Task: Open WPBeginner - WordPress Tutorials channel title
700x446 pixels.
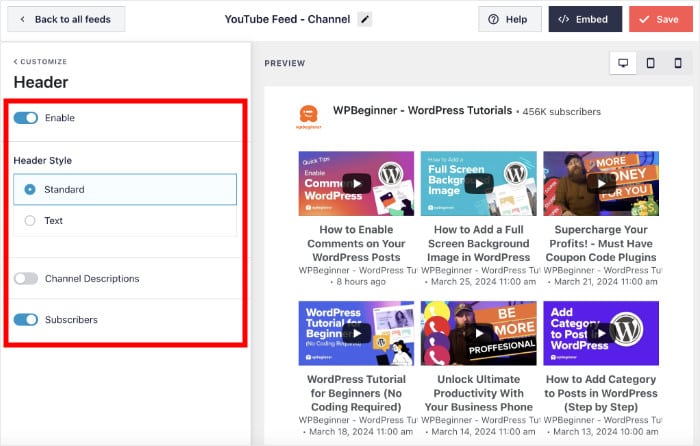Action: [x=422, y=110]
